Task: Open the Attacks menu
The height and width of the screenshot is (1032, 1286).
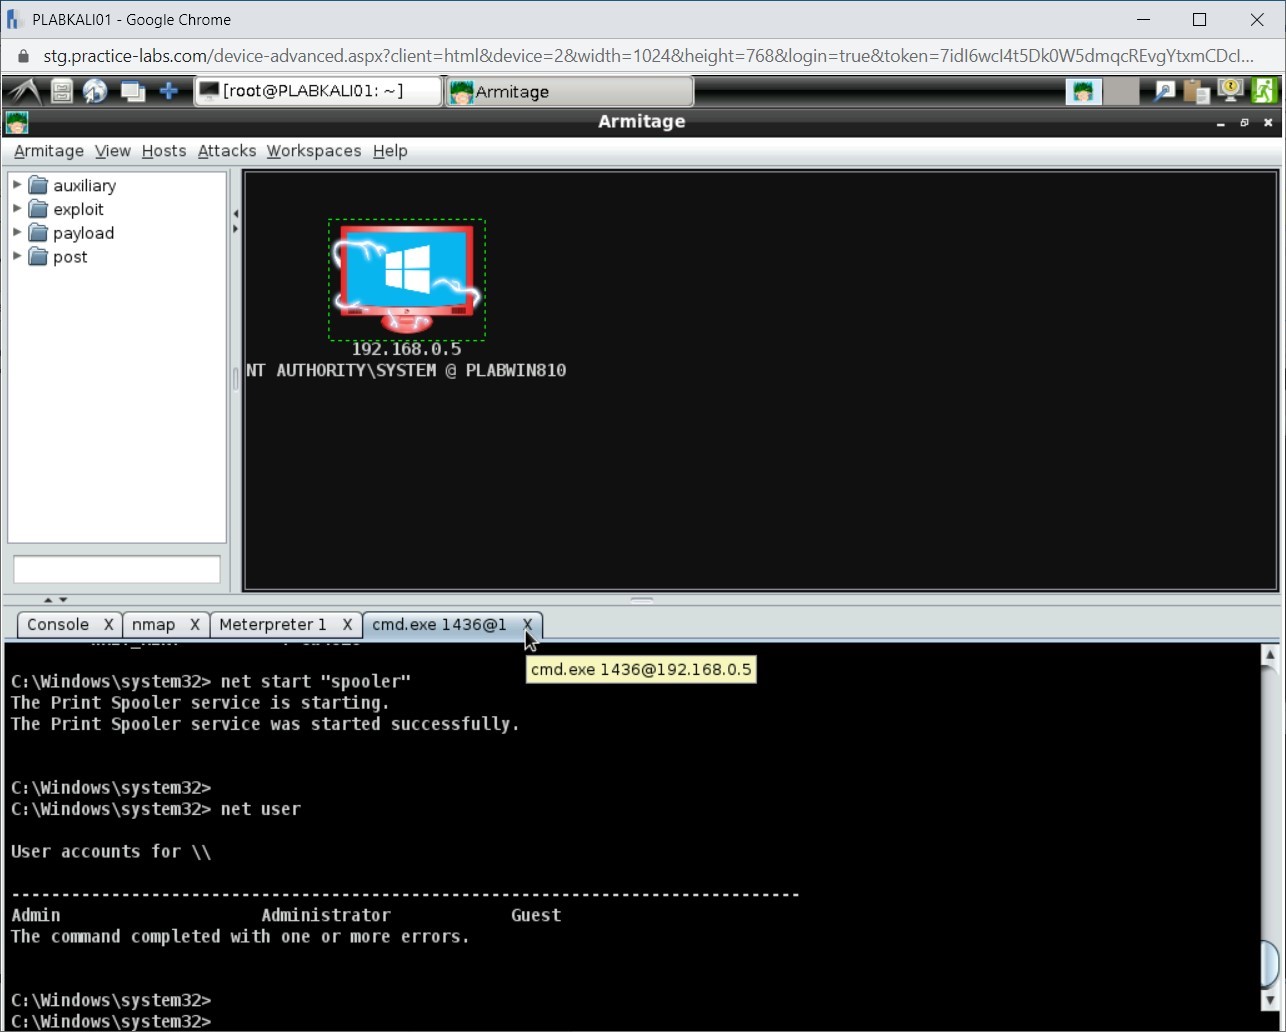Action: (x=226, y=151)
